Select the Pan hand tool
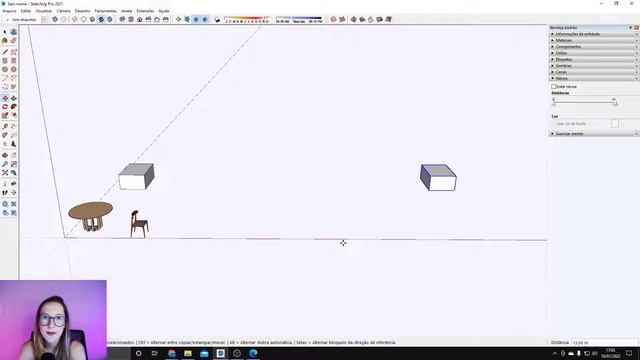This screenshot has width=640, height=360. (13, 156)
